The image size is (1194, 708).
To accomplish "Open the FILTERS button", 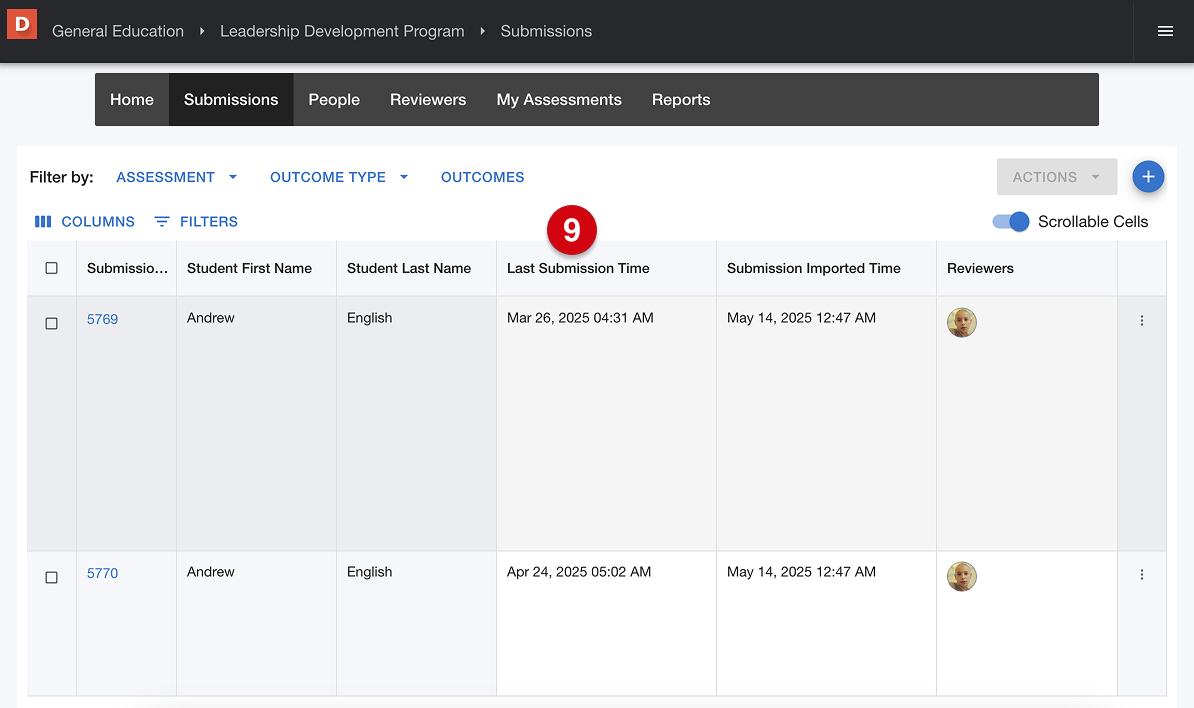I will coord(196,222).
